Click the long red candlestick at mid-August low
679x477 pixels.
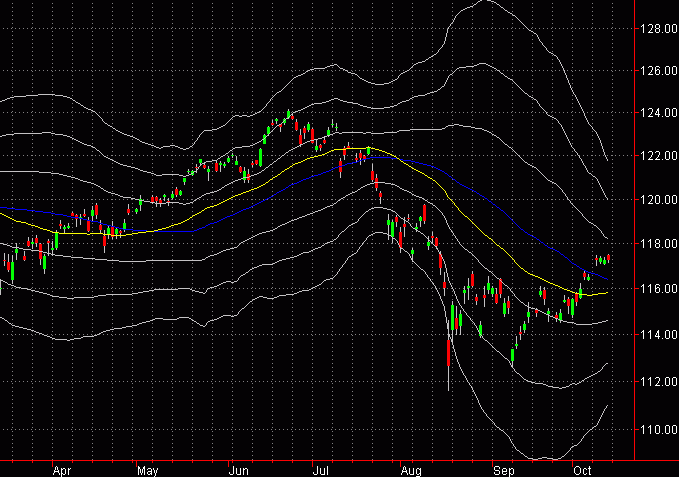pyautogui.click(x=449, y=353)
